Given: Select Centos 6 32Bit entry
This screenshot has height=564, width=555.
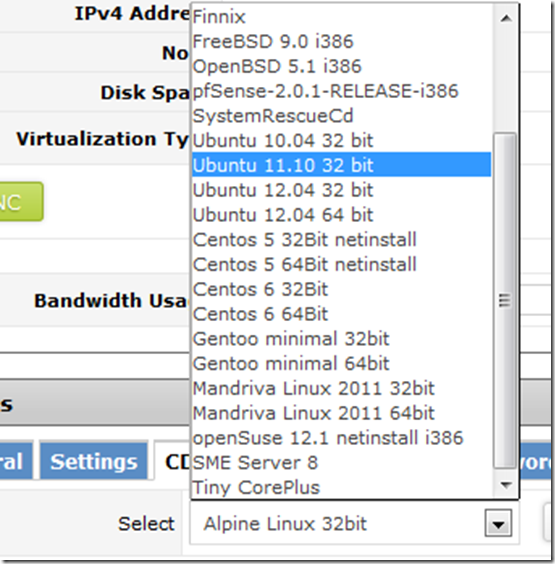Looking at the screenshot, I should pos(342,289).
